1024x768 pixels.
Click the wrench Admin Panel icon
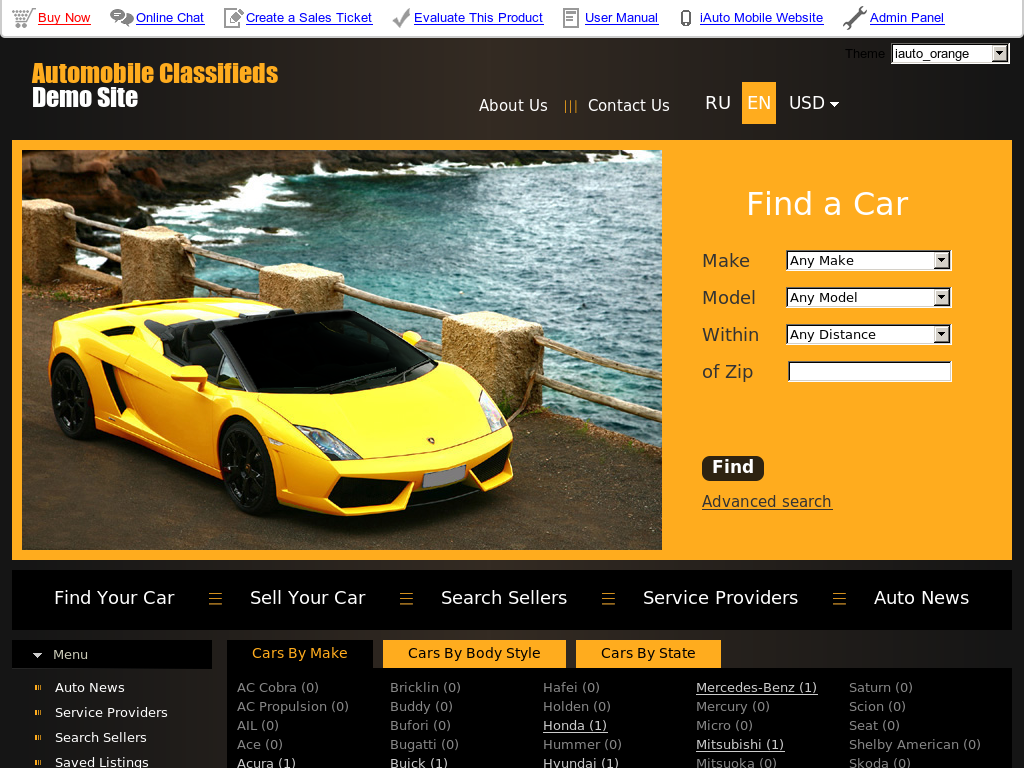pyautogui.click(x=854, y=18)
